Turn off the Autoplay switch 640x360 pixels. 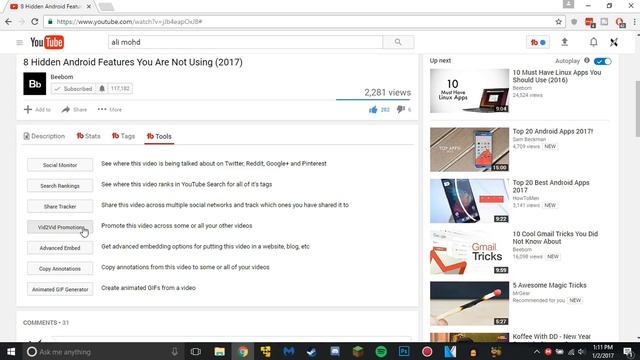(x=602, y=61)
